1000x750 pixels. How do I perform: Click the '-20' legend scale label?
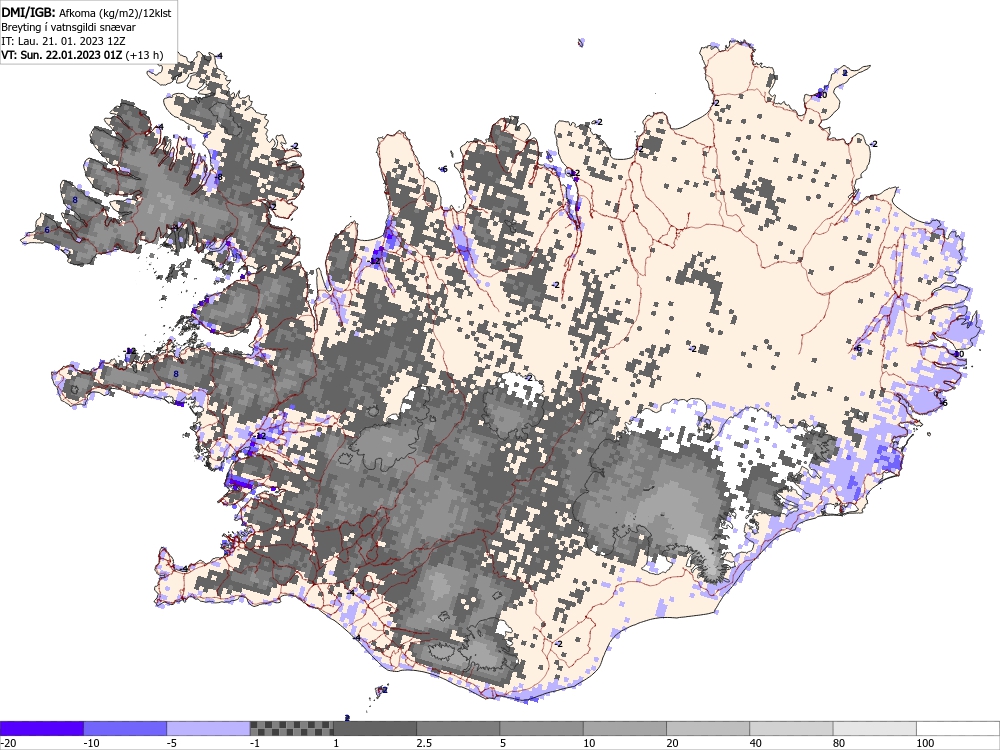(x=8, y=743)
